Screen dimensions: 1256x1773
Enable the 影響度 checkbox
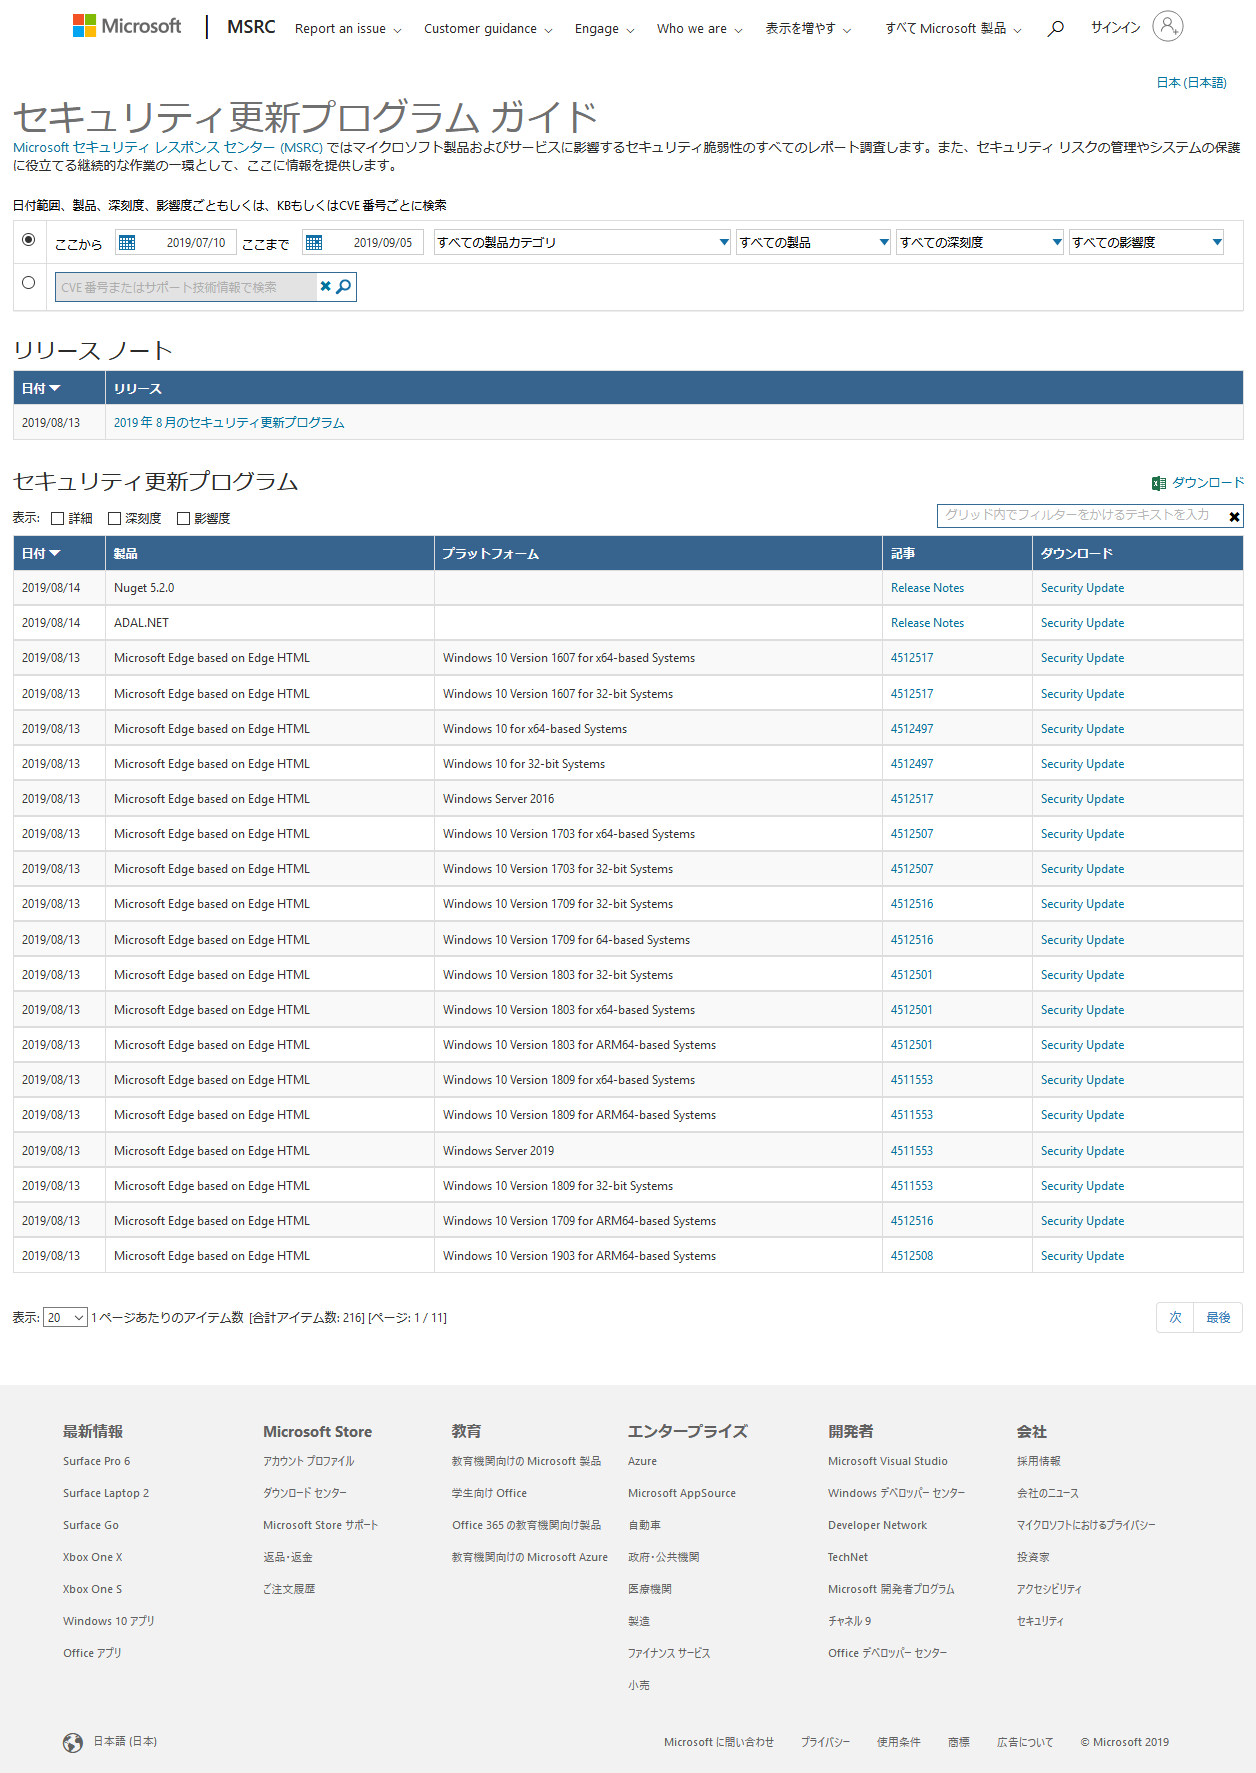tap(183, 518)
